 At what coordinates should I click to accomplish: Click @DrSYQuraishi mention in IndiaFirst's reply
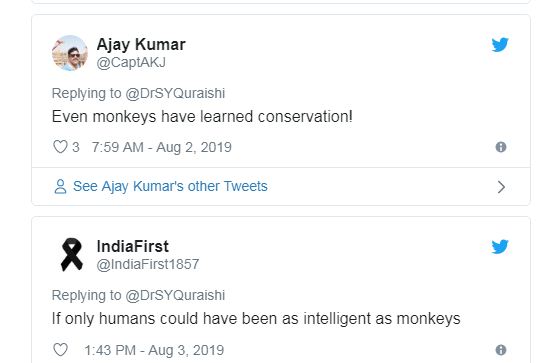tap(175, 295)
